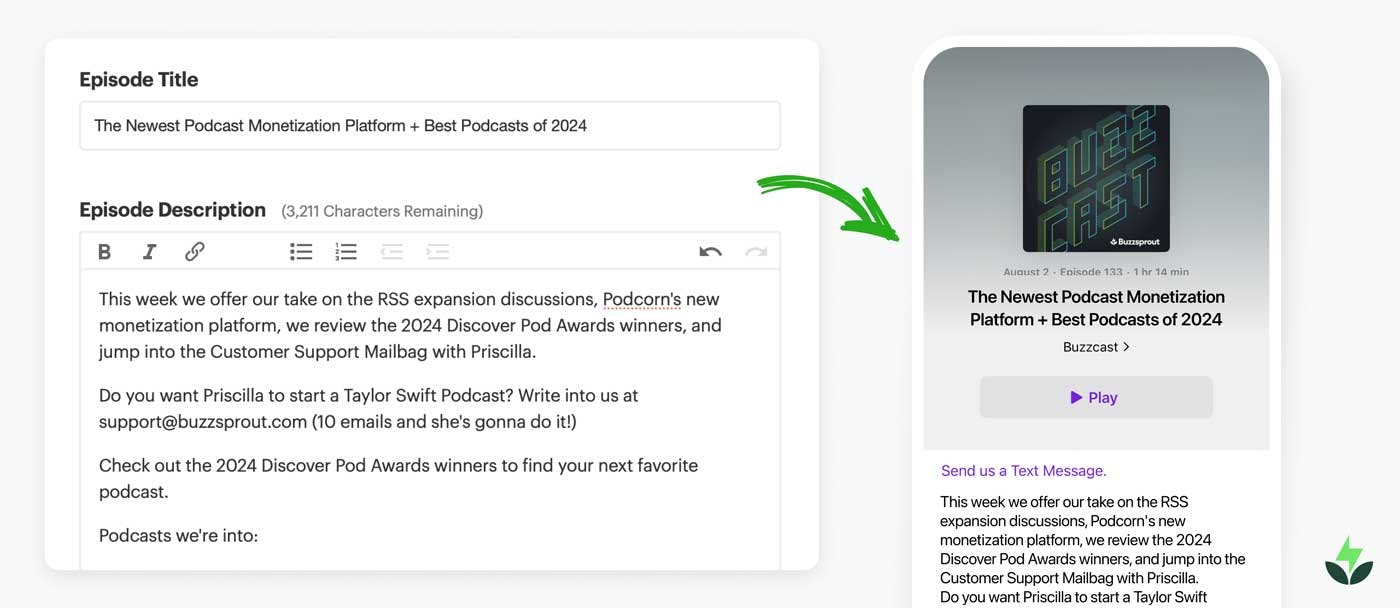The height and width of the screenshot is (608, 1400).
Task: Increase text indentation
Action: click(437, 251)
